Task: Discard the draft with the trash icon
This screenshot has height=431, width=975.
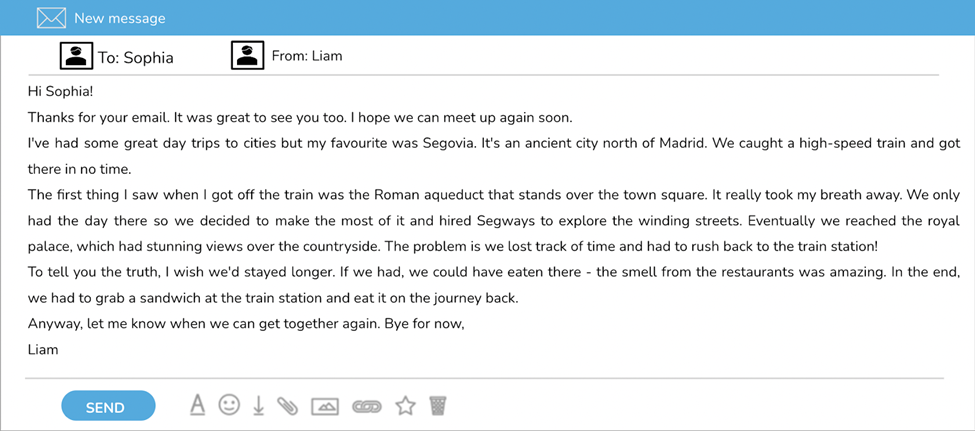Action: click(x=438, y=406)
